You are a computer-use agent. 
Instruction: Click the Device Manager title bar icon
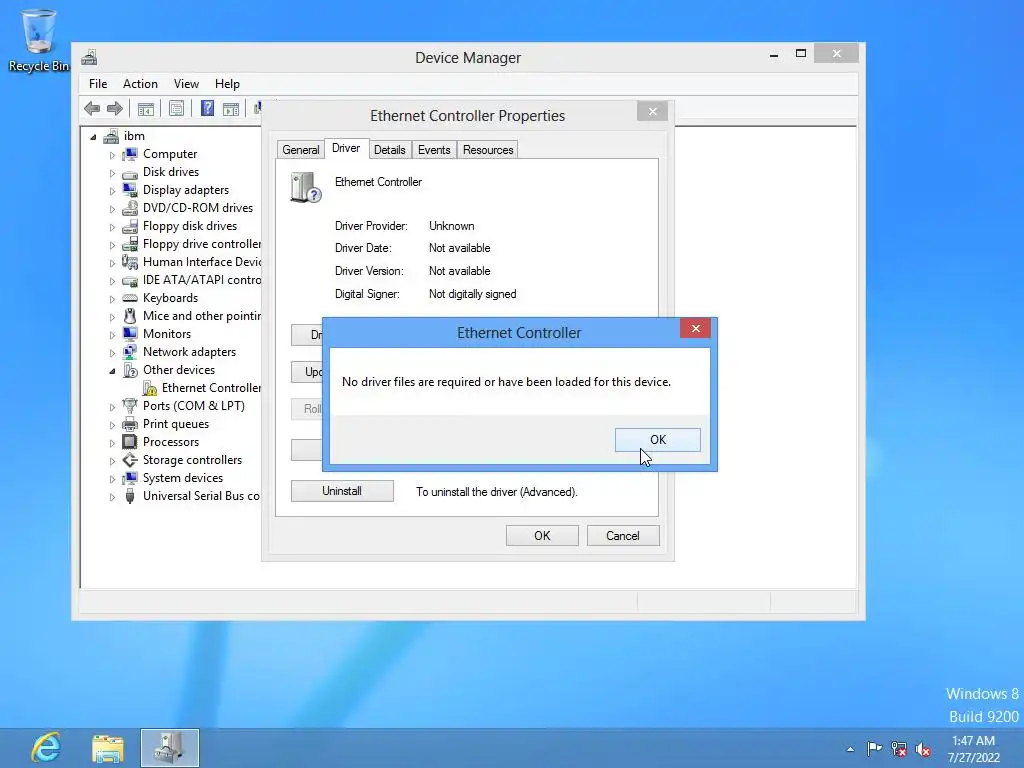pyautogui.click(x=89, y=57)
